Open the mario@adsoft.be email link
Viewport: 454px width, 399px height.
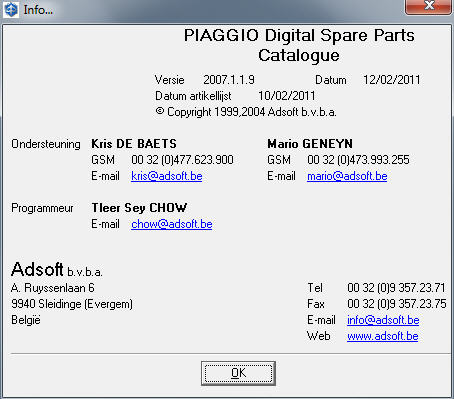tap(347, 176)
